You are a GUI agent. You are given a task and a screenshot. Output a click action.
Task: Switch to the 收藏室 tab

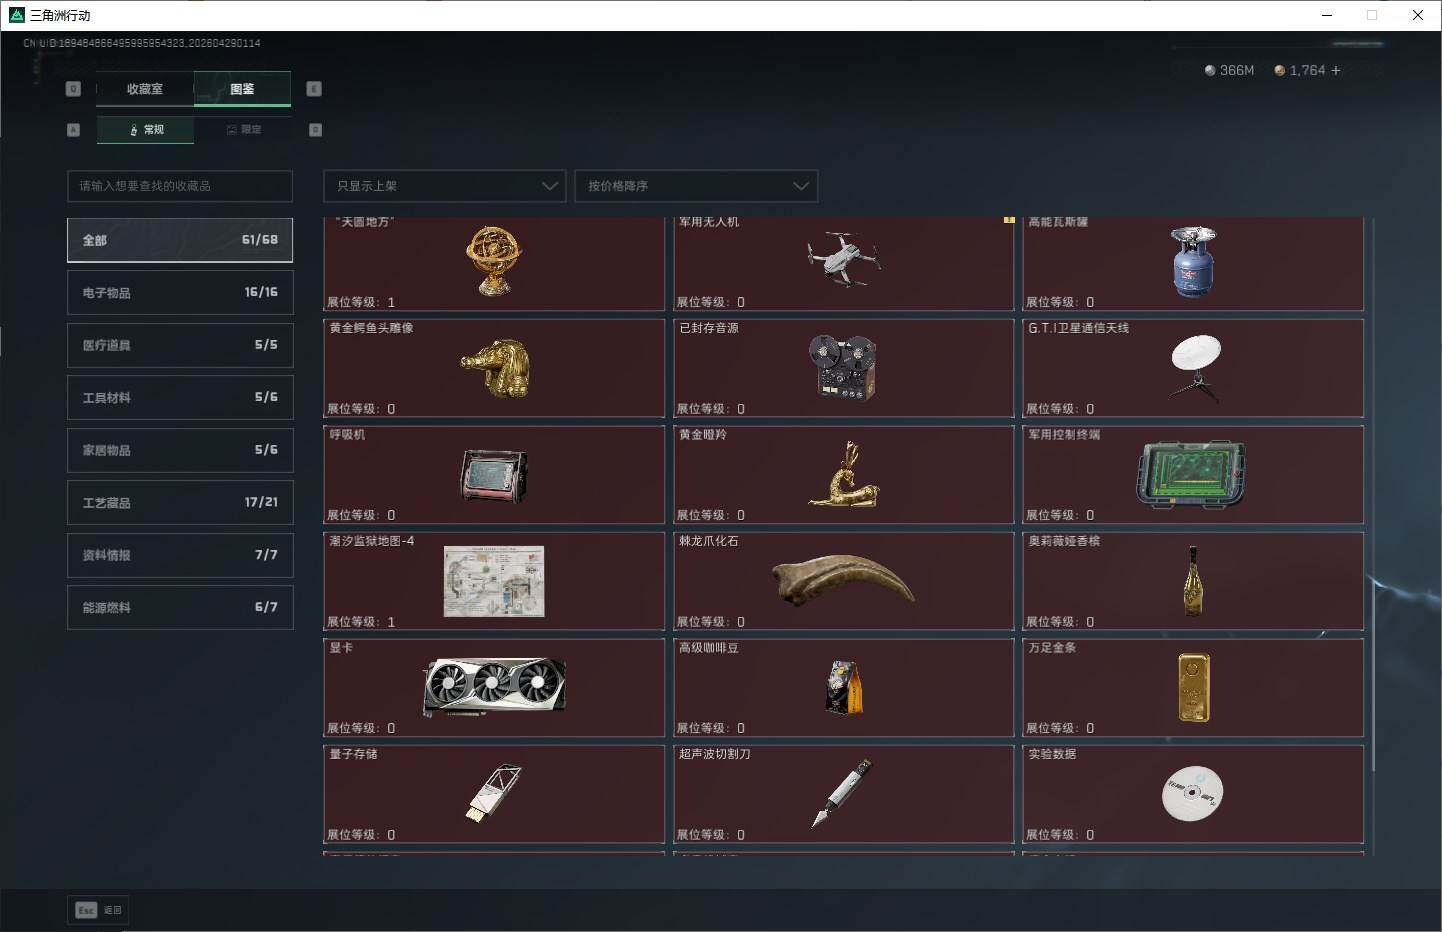tap(145, 89)
